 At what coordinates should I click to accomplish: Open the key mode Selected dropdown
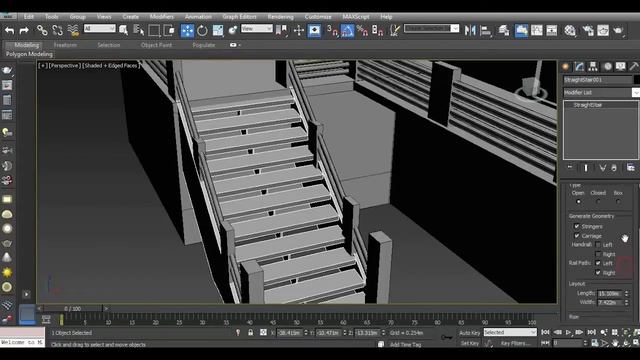pos(510,333)
